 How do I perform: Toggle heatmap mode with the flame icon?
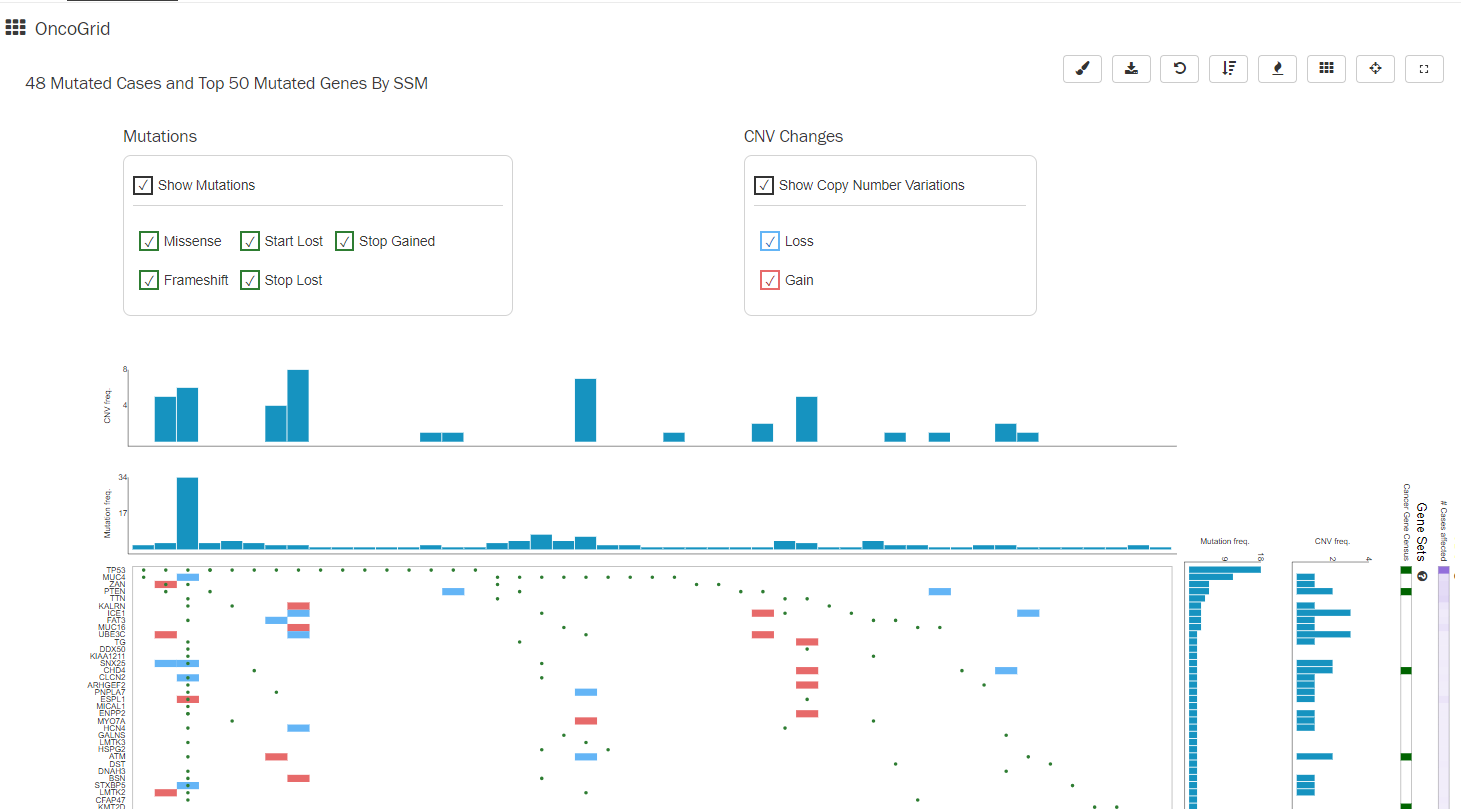pos(1277,68)
